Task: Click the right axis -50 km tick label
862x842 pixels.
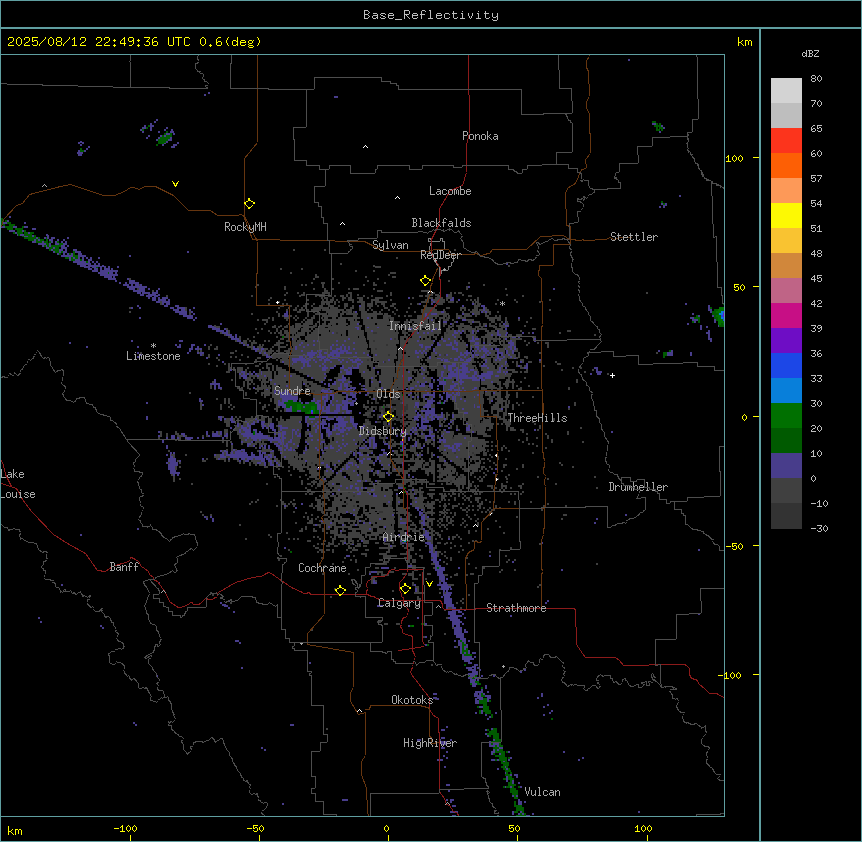Action: (734, 546)
